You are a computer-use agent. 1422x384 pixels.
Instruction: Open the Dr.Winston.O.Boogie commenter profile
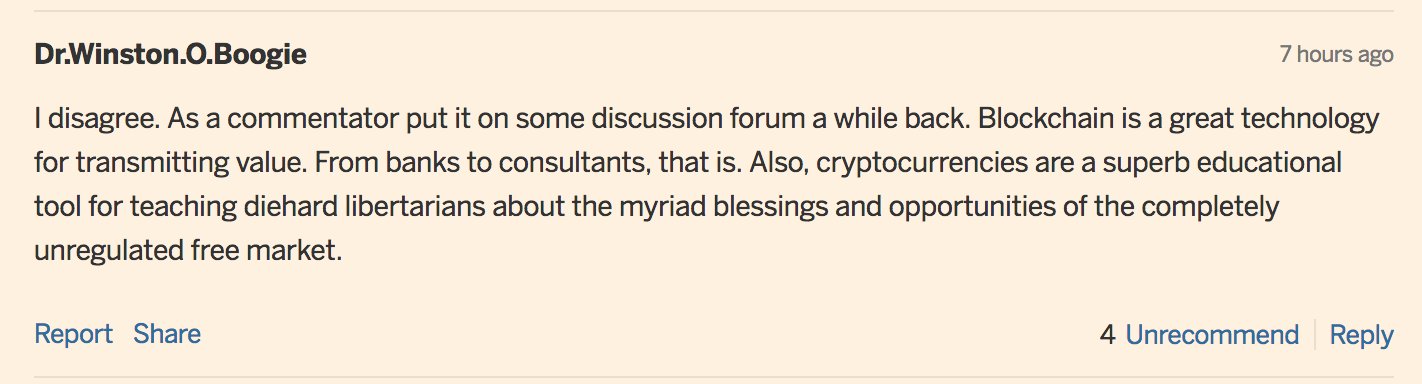click(170, 55)
